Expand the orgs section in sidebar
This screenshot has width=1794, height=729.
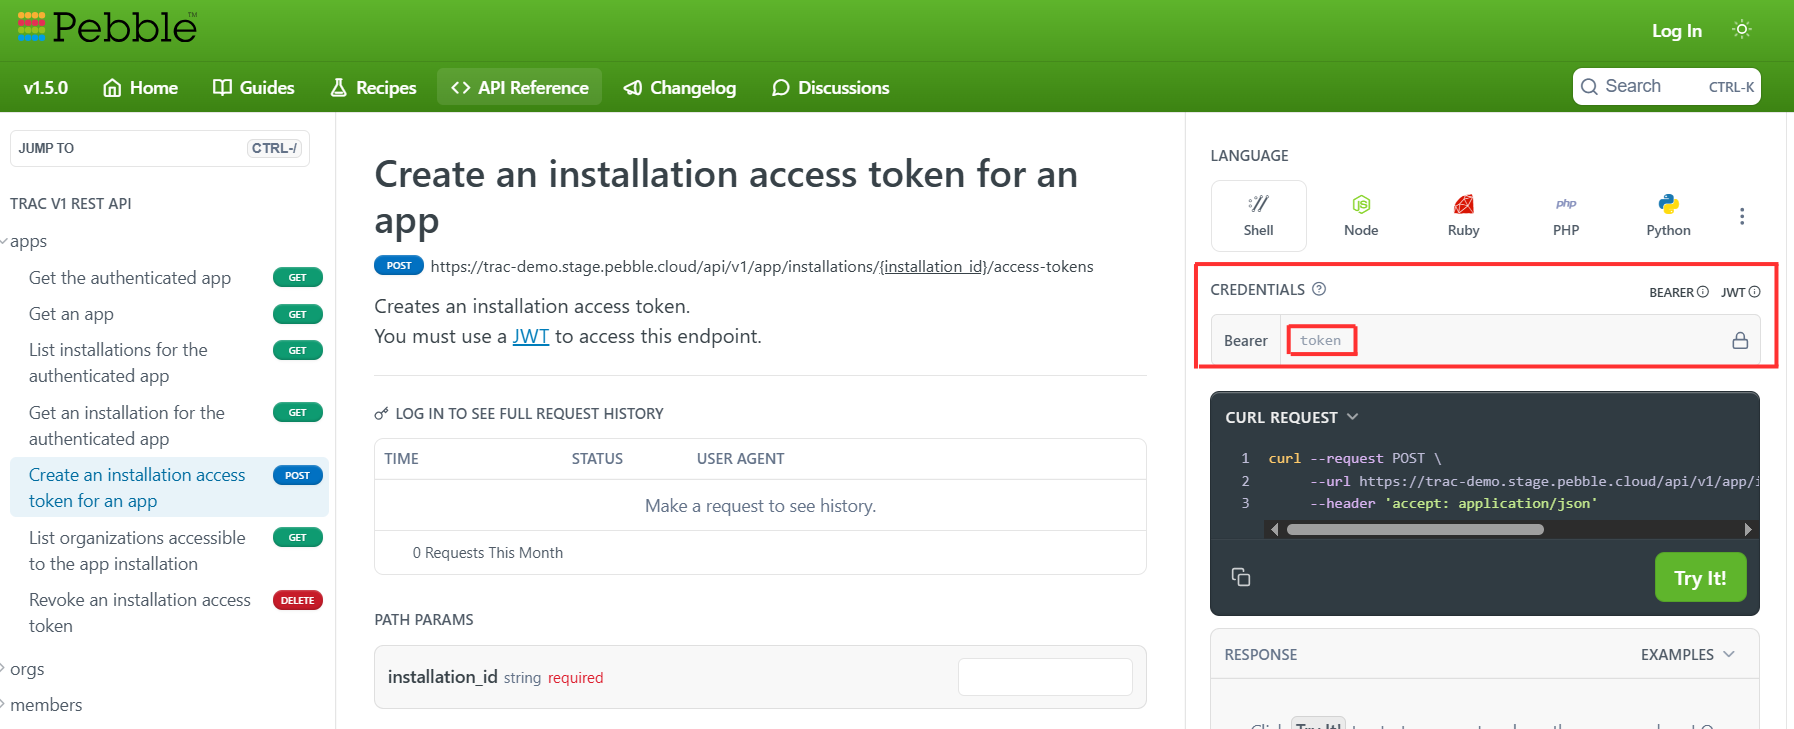[26, 669]
